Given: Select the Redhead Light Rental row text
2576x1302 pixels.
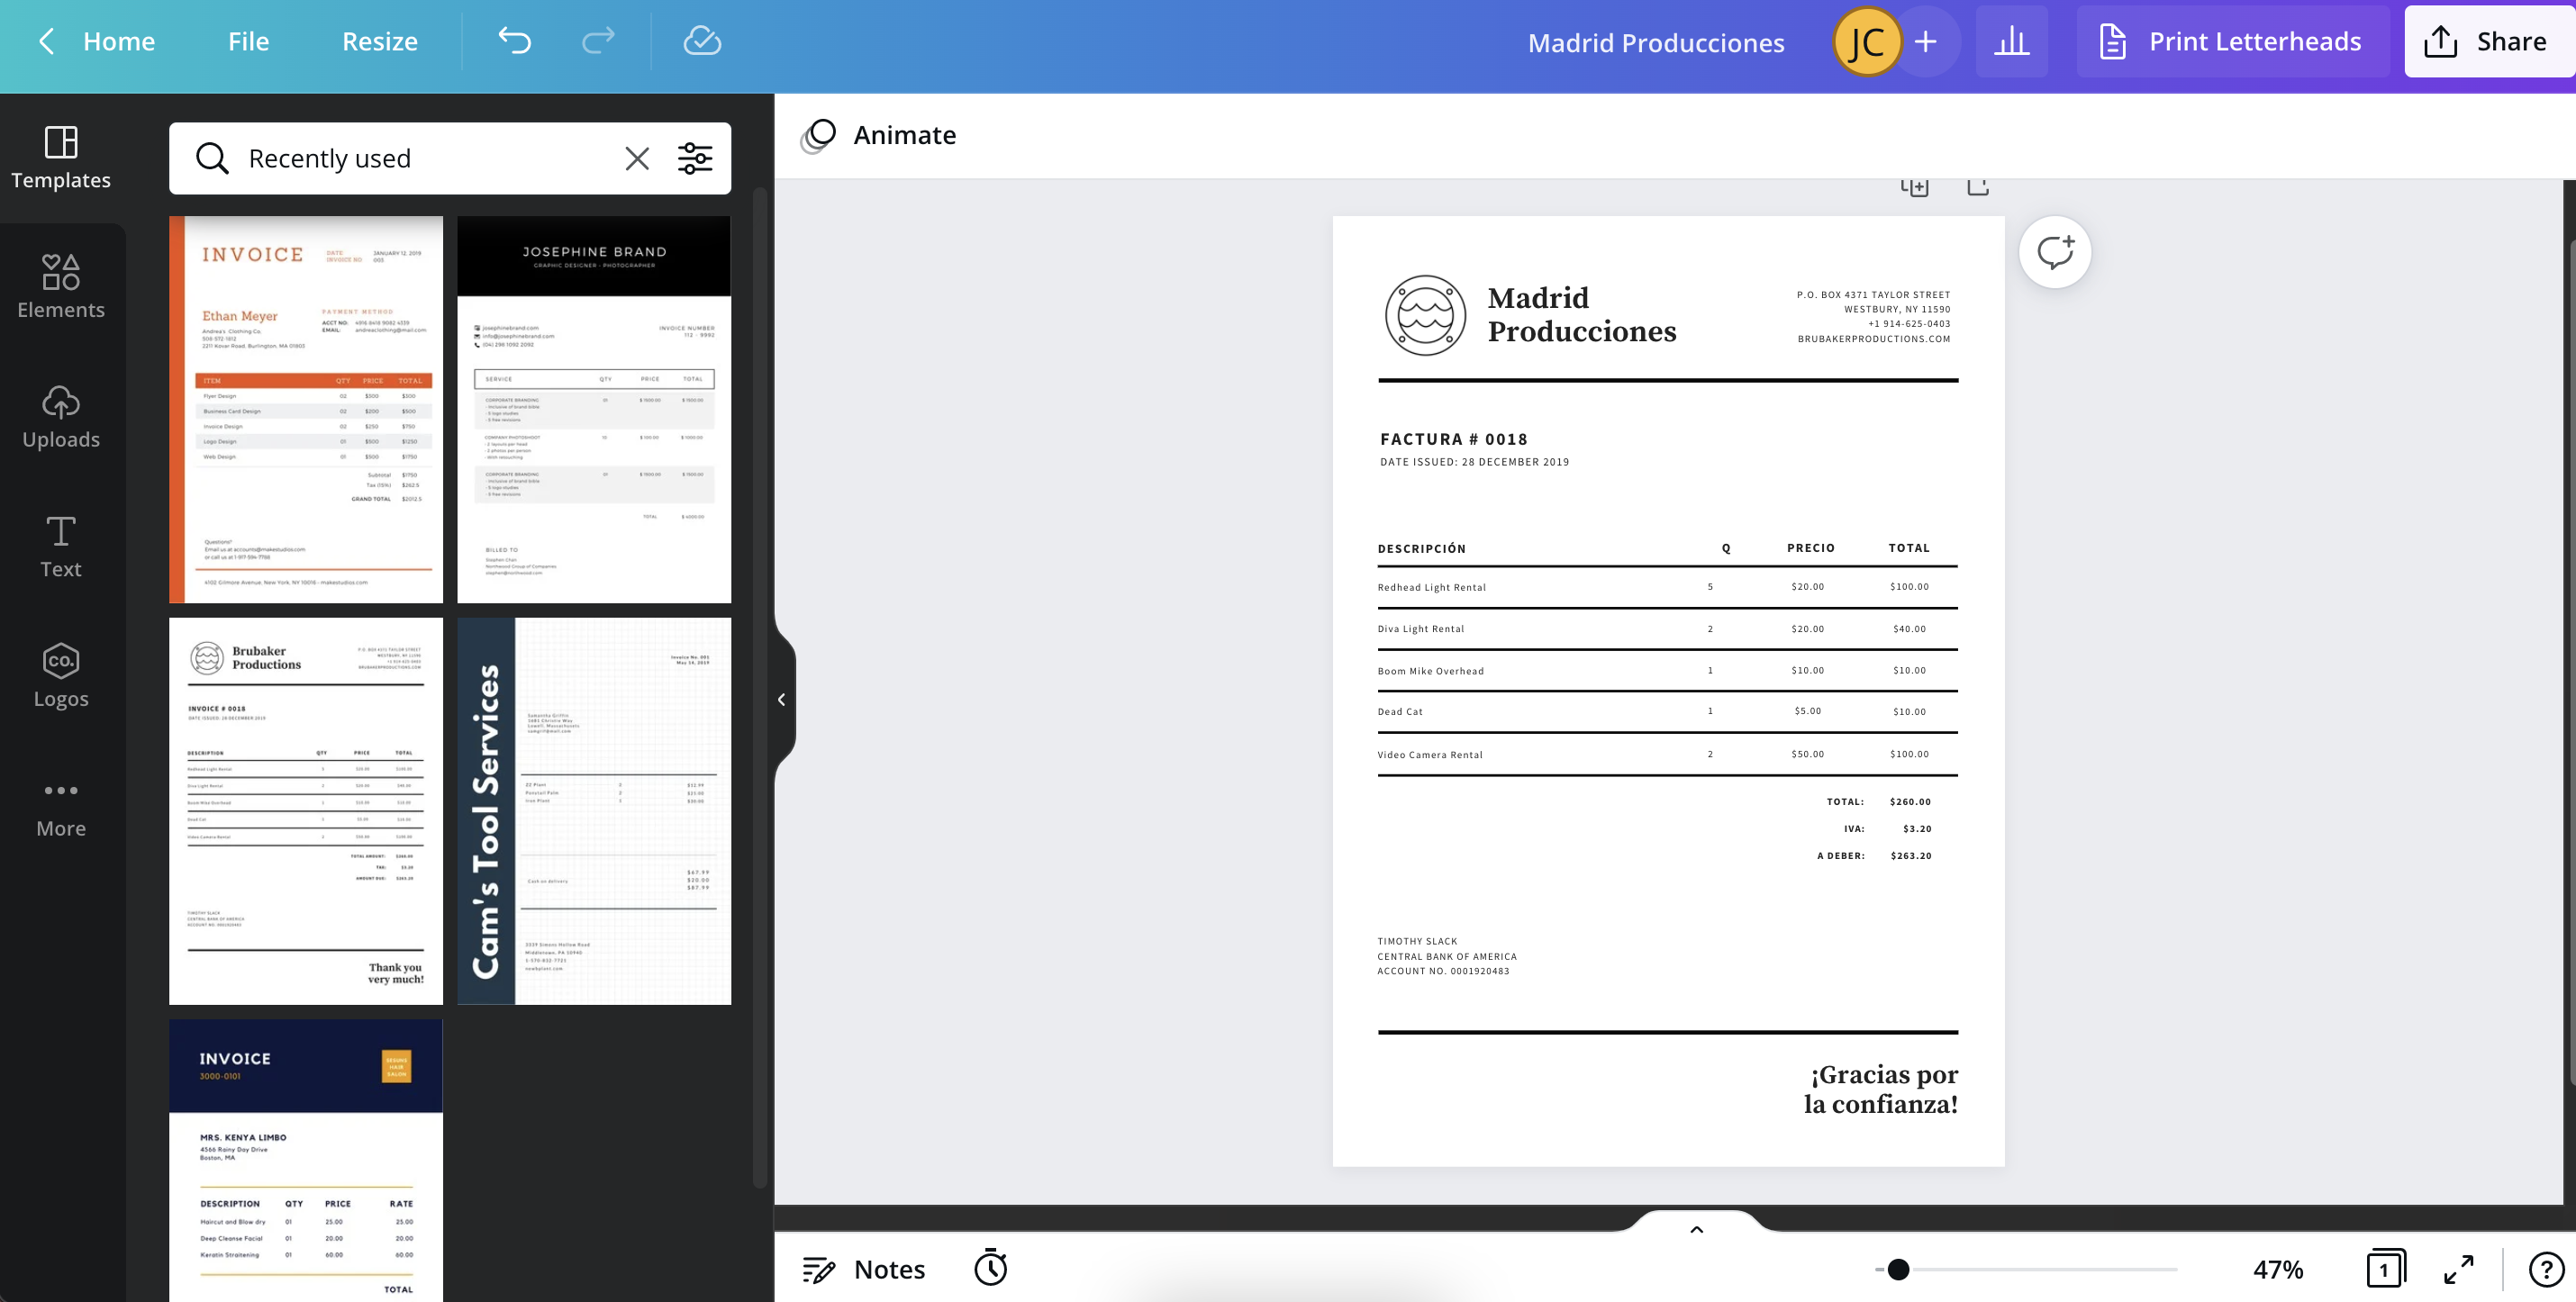Looking at the screenshot, I should tap(1432, 587).
